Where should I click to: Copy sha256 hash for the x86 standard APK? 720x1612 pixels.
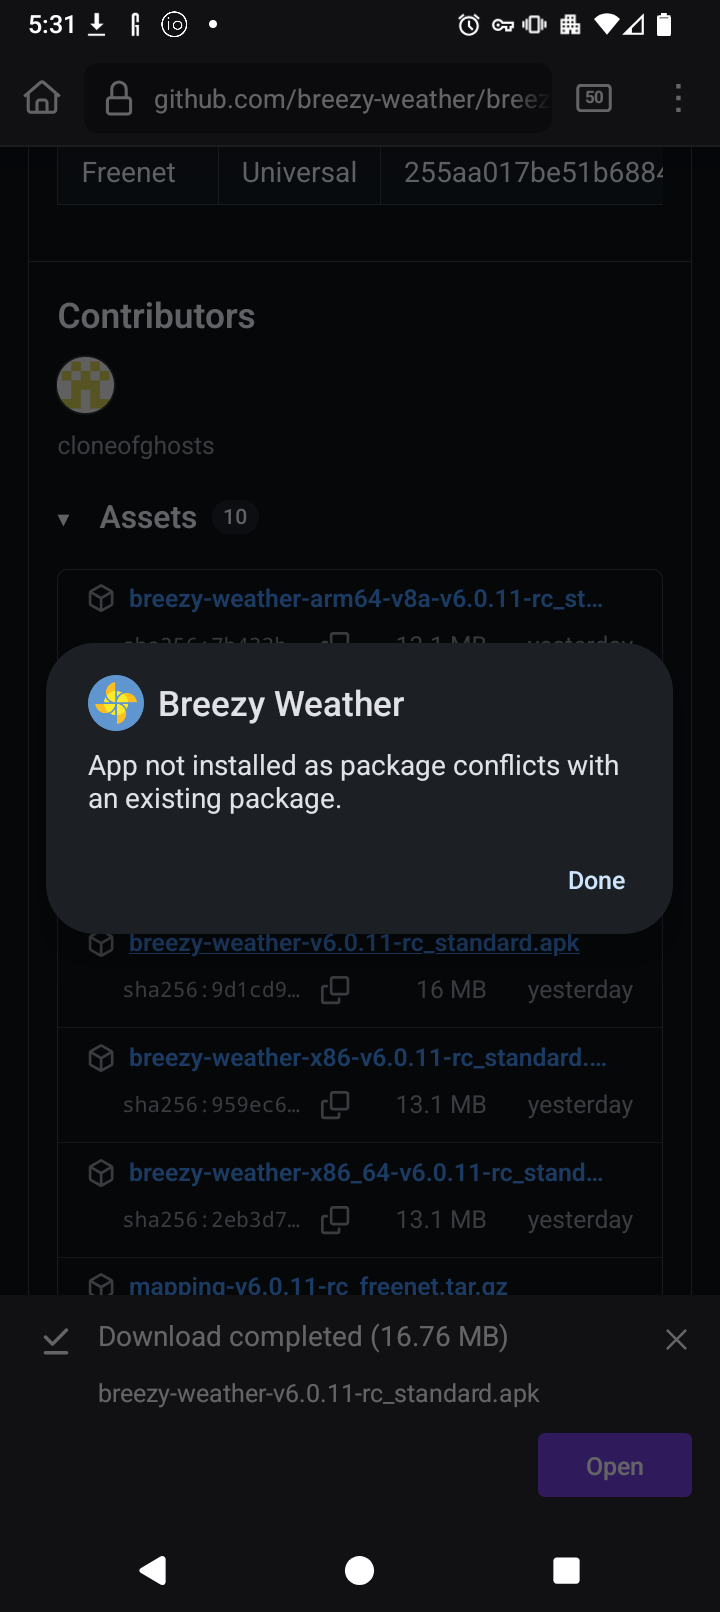click(x=335, y=1105)
